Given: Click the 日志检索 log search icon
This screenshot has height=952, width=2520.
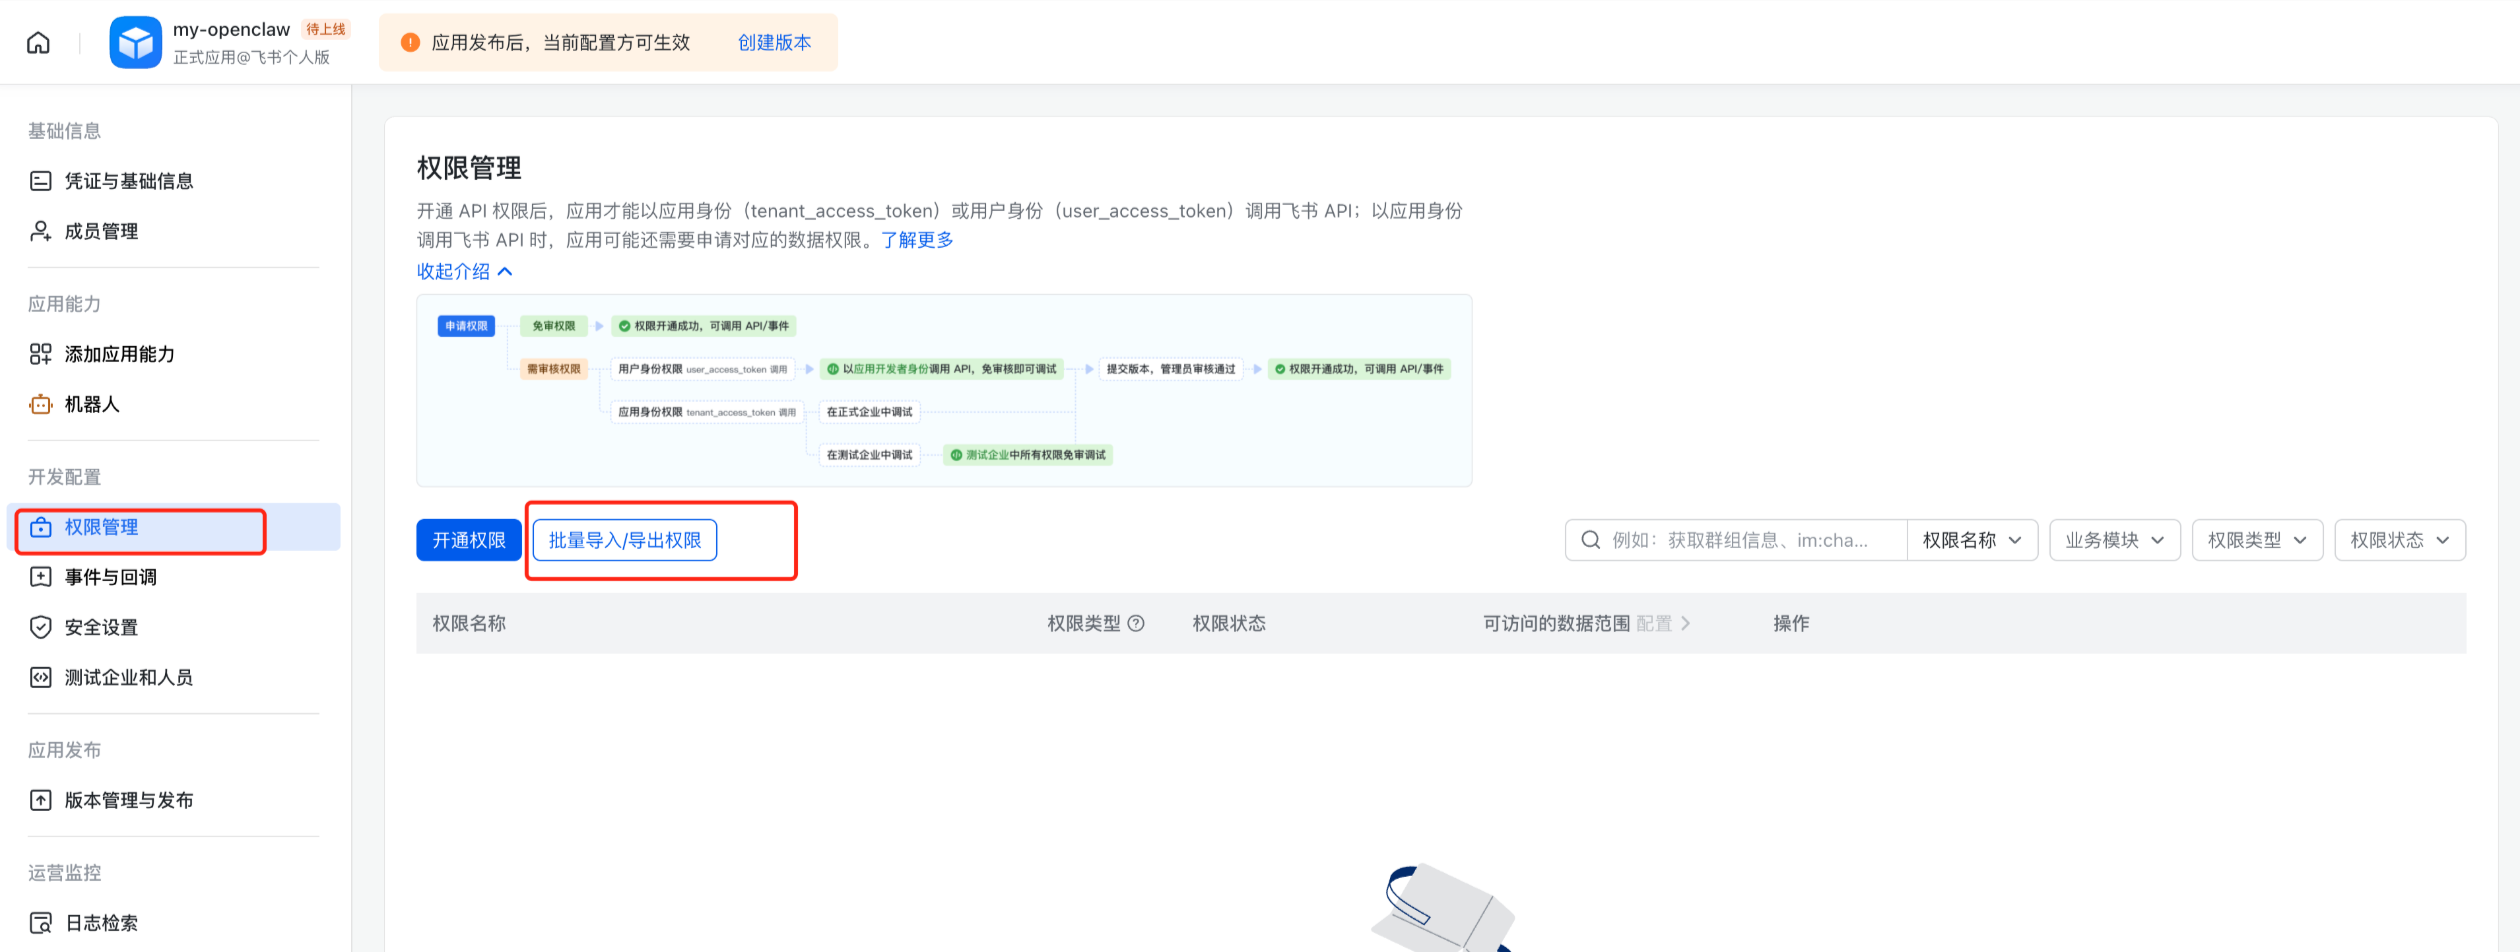Looking at the screenshot, I should click(40, 923).
